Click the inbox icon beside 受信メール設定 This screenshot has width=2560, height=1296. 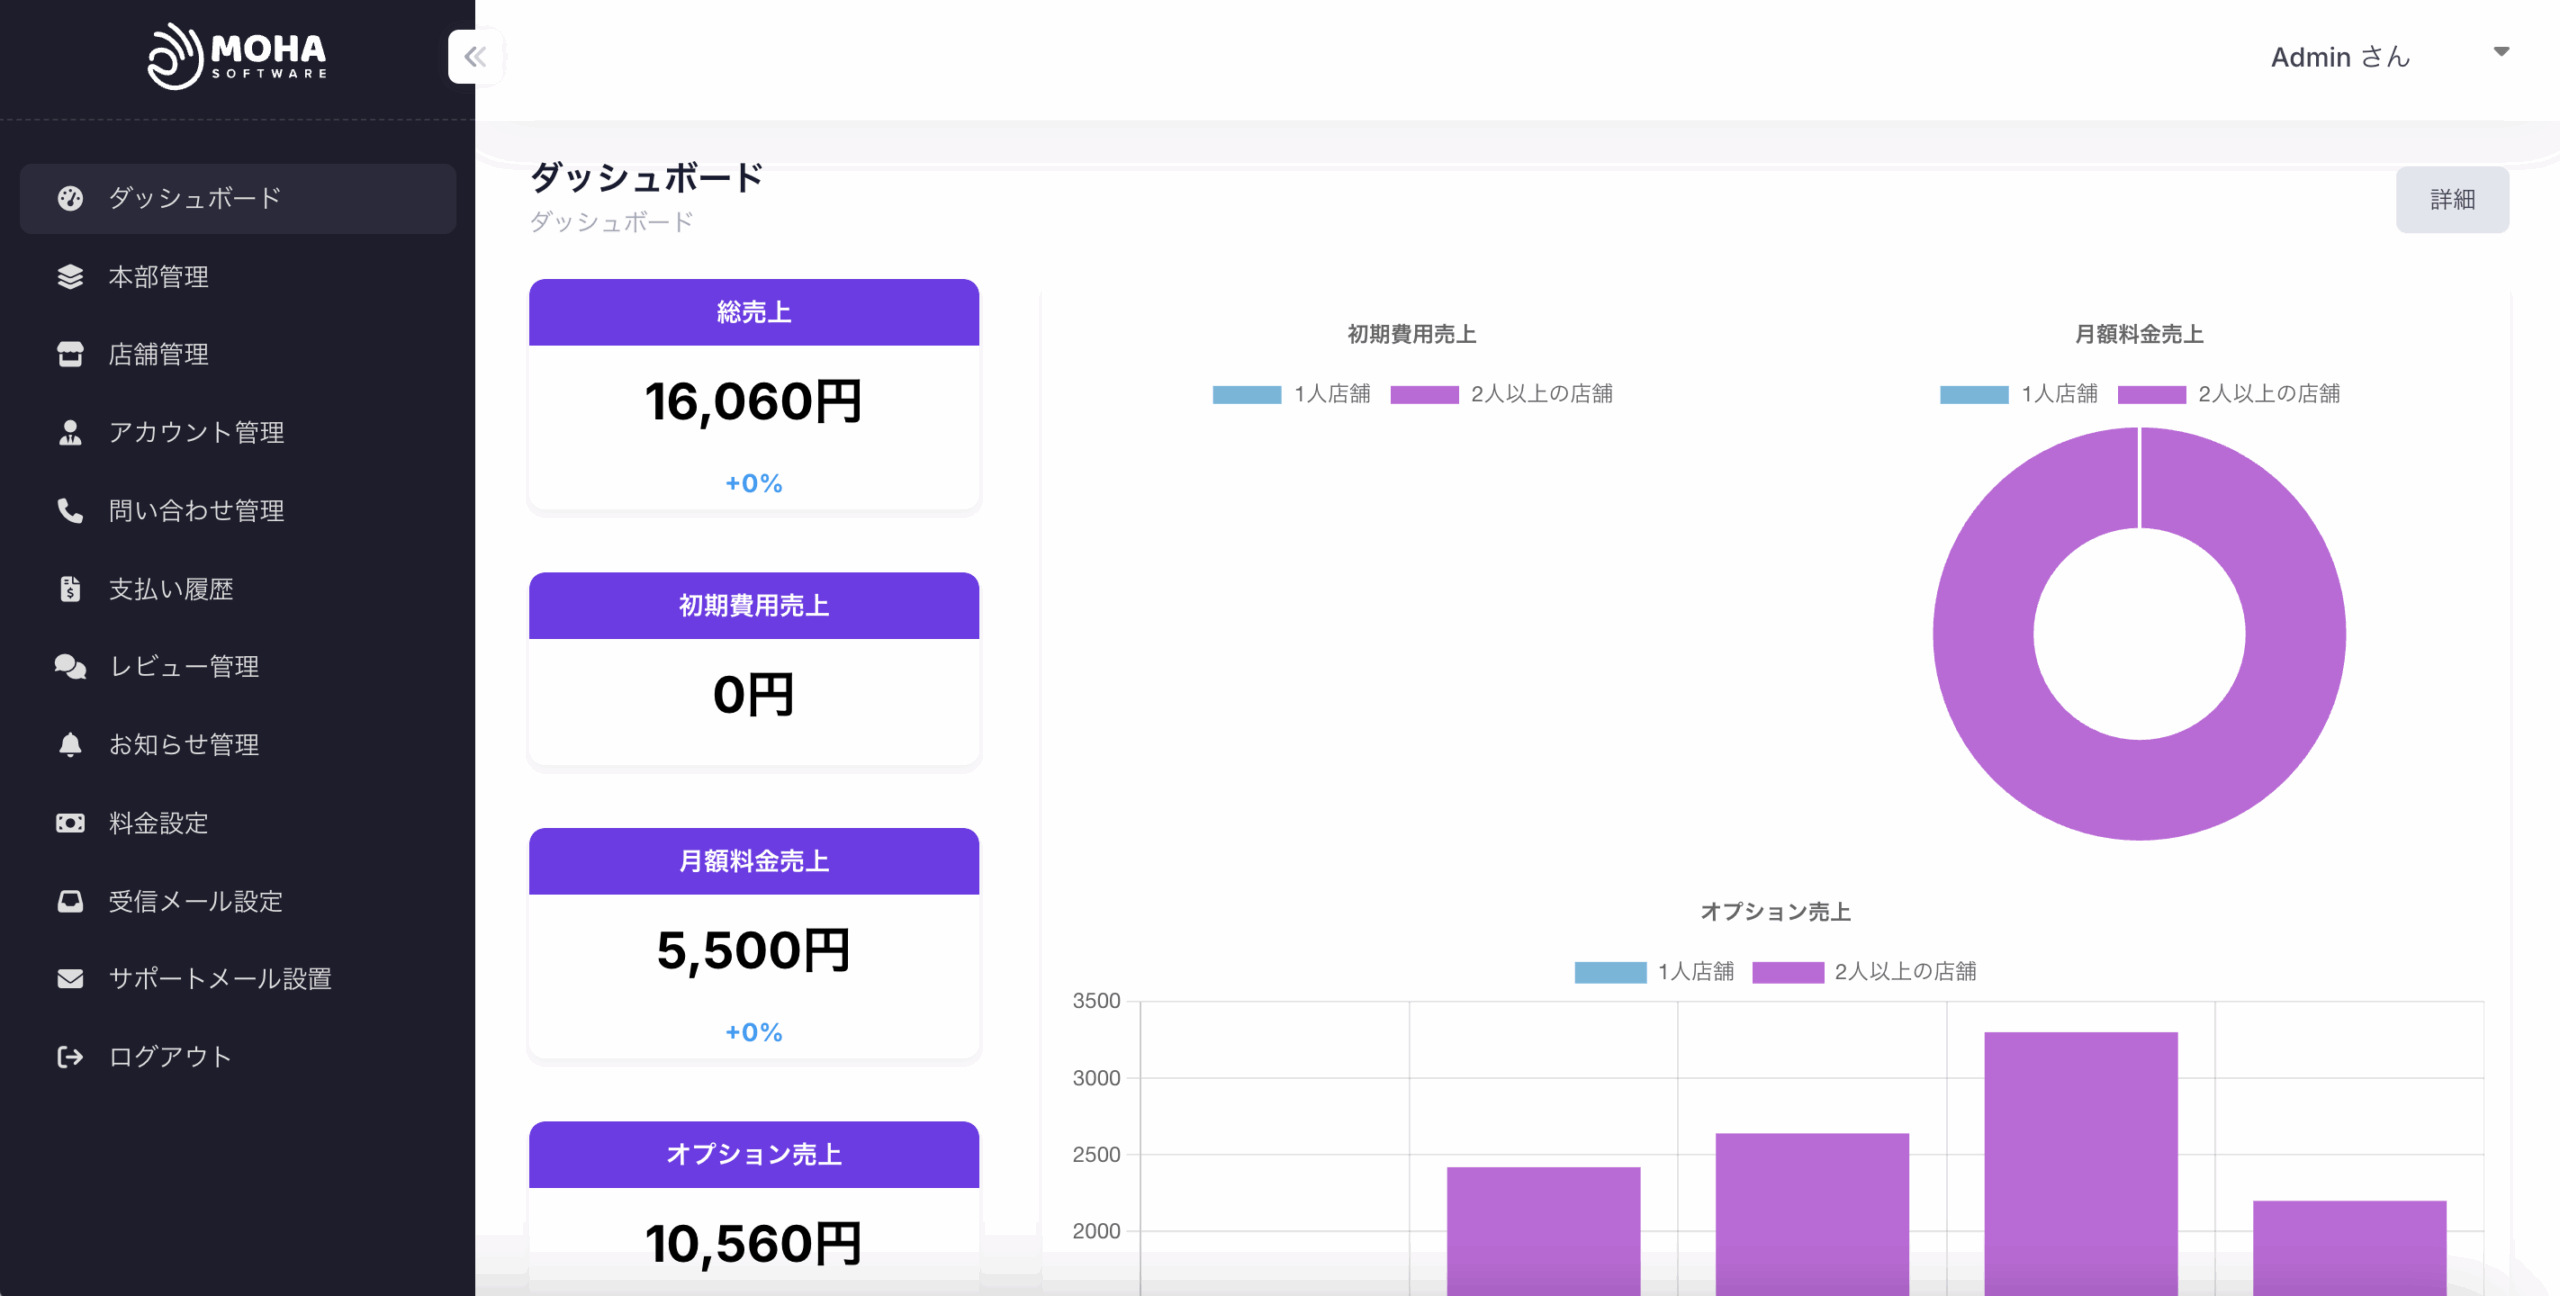click(70, 901)
